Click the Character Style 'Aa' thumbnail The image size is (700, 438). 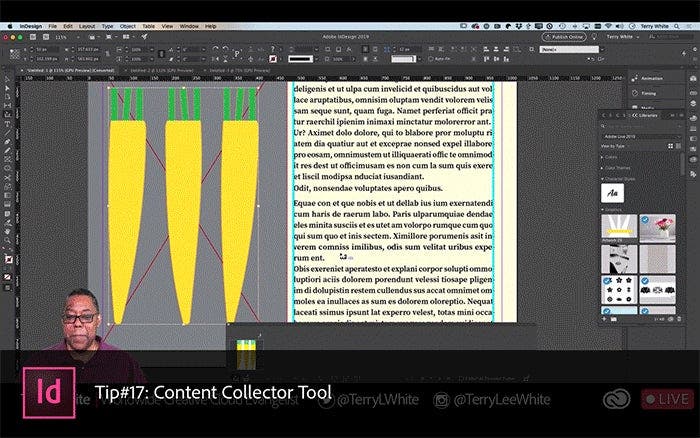[x=612, y=193]
